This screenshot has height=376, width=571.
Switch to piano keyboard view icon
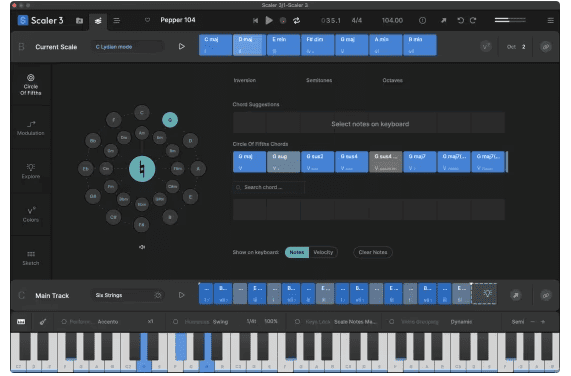coord(21,321)
